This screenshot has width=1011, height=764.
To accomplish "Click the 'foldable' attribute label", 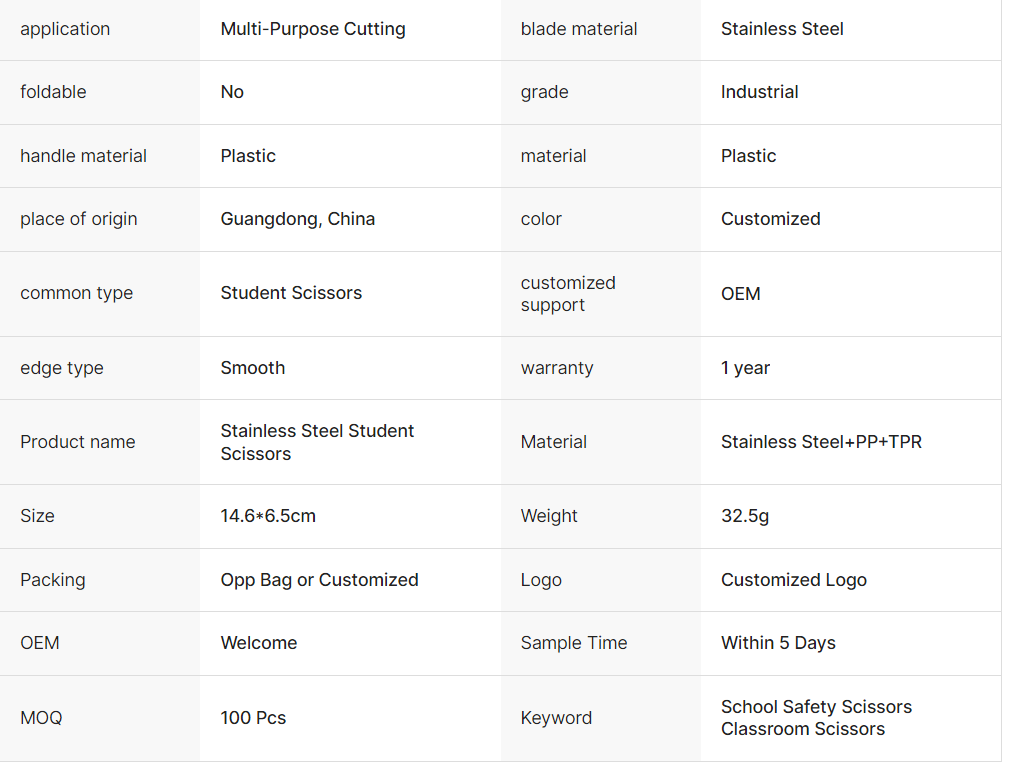I will pyautogui.click(x=53, y=92).
